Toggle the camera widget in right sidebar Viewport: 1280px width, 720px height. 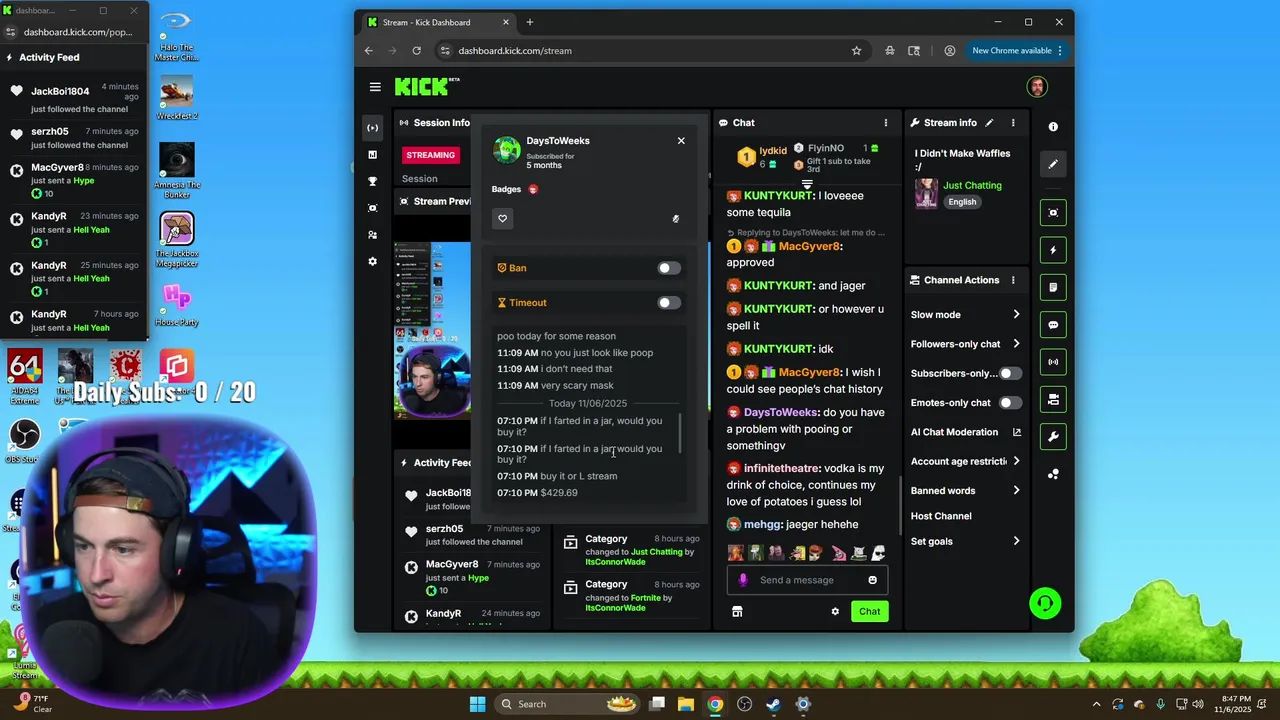coord(1053,400)
